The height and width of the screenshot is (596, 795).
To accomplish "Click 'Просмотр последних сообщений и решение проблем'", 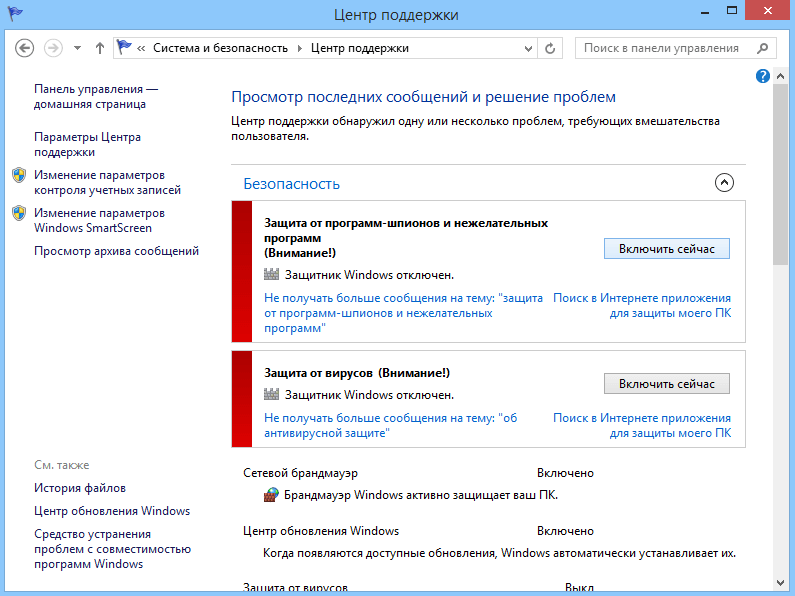I will pyautogui.click(x=423, y=97).
